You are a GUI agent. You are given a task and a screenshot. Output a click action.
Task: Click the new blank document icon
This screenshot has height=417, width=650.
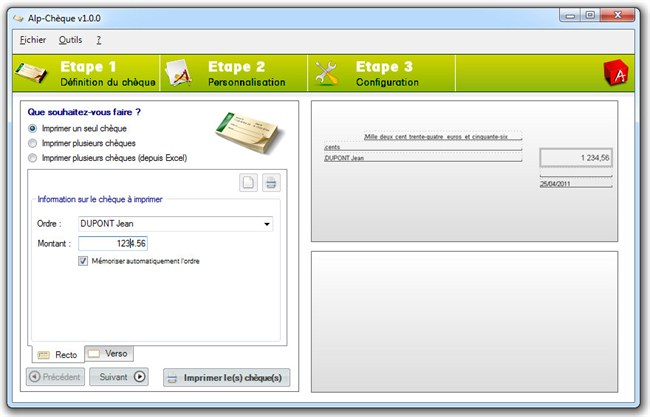coord(248,182)
